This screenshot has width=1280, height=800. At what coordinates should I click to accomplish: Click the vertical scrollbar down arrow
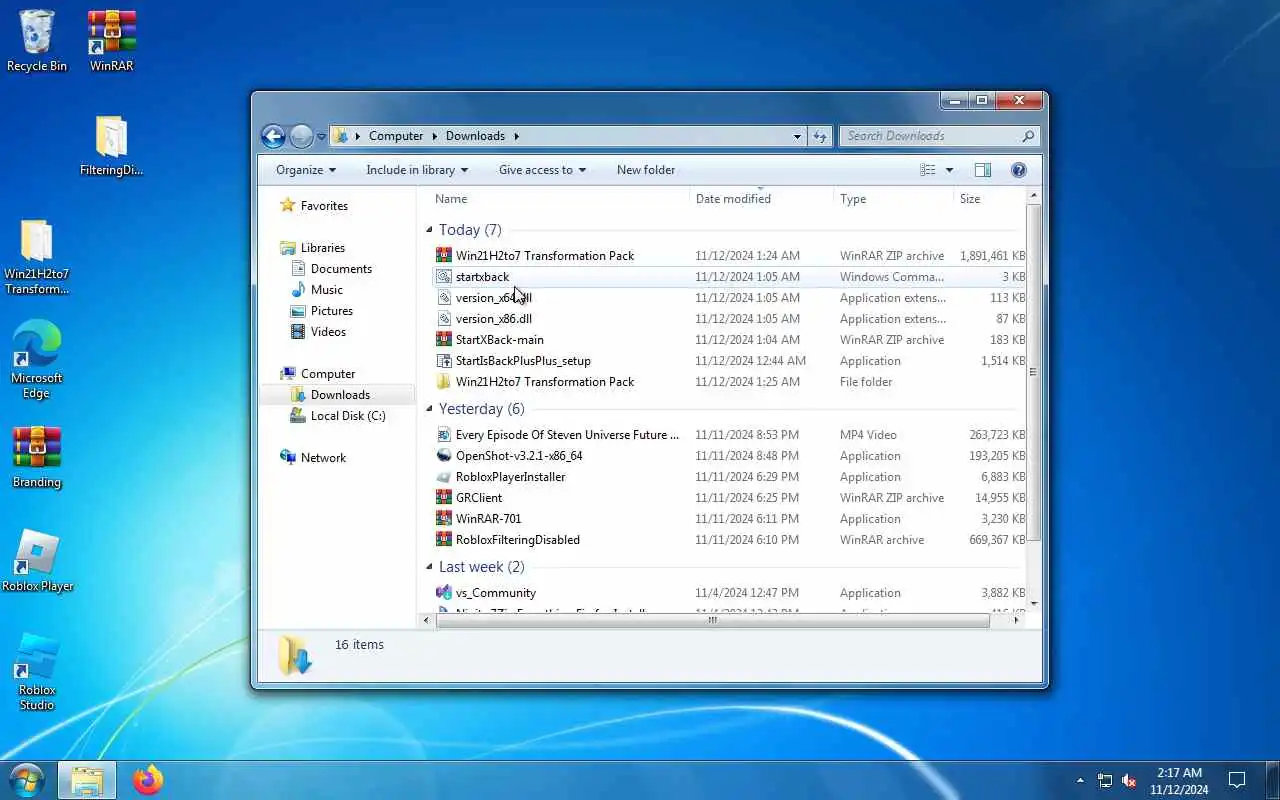point(1034,604)
